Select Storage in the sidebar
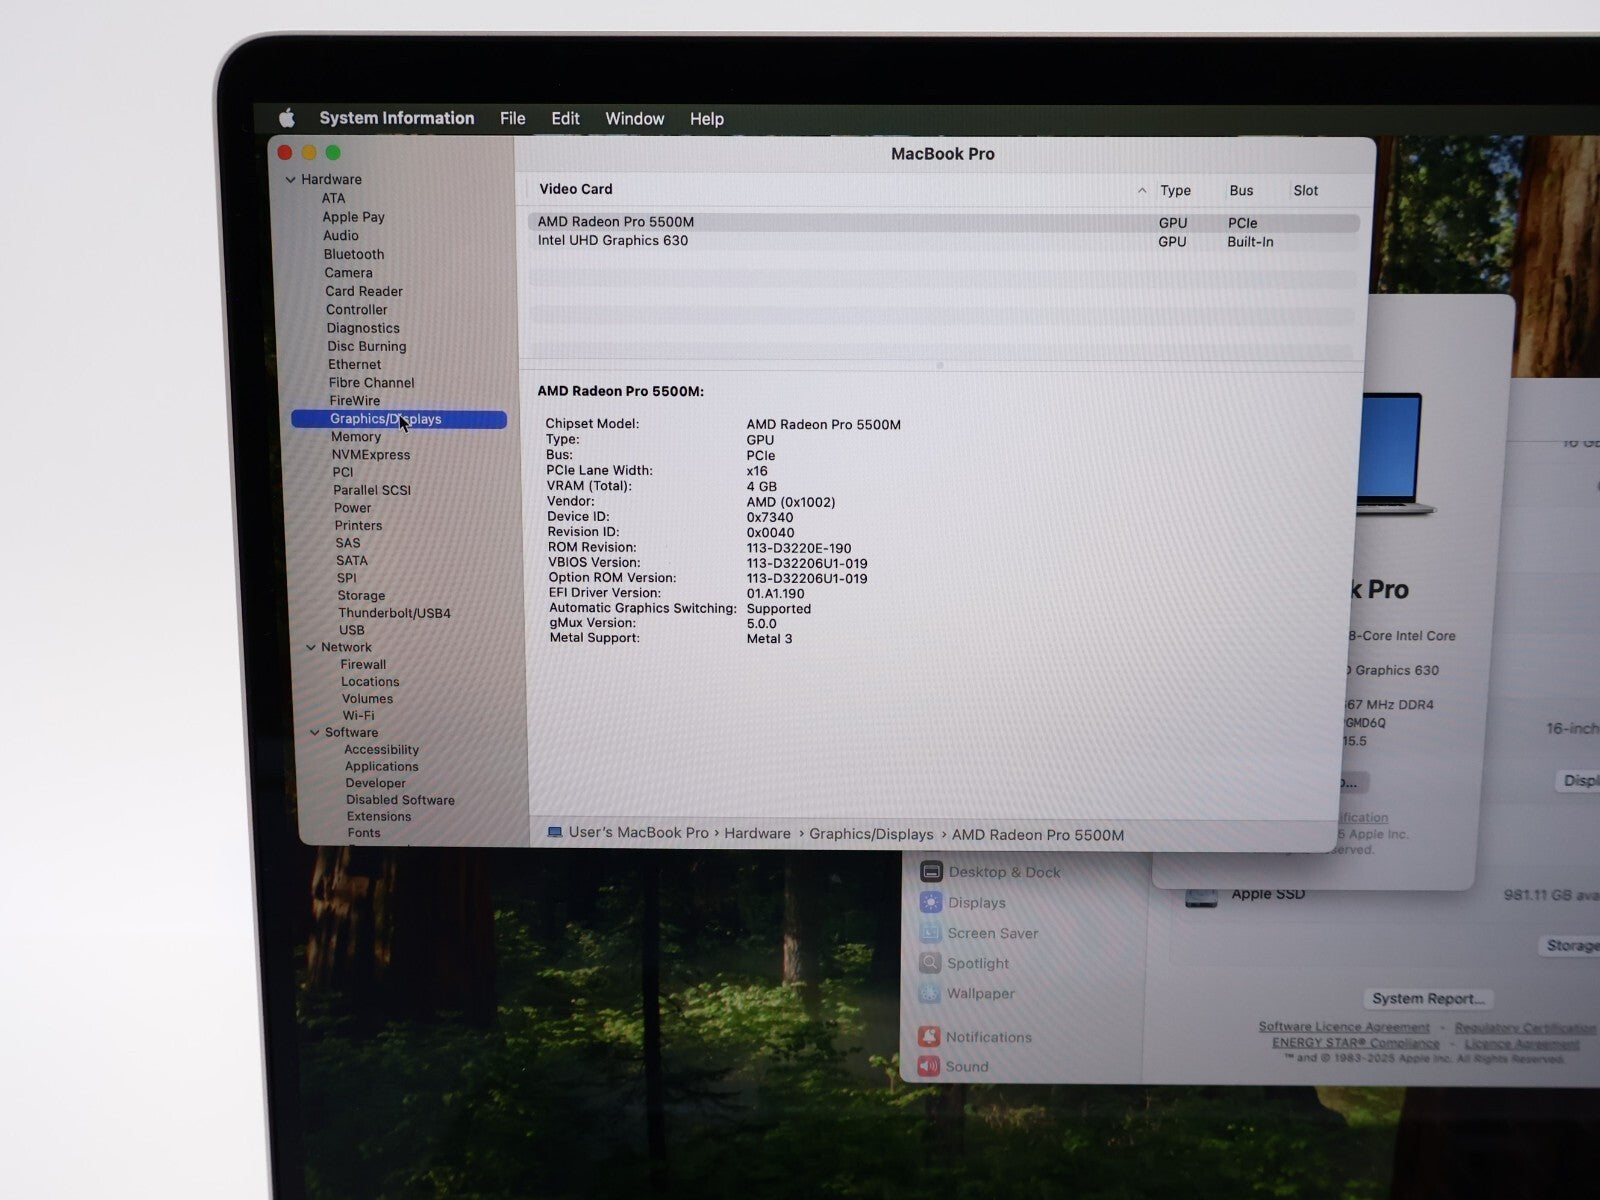This screenshot has height=1200, width=1600. [361, 595]
